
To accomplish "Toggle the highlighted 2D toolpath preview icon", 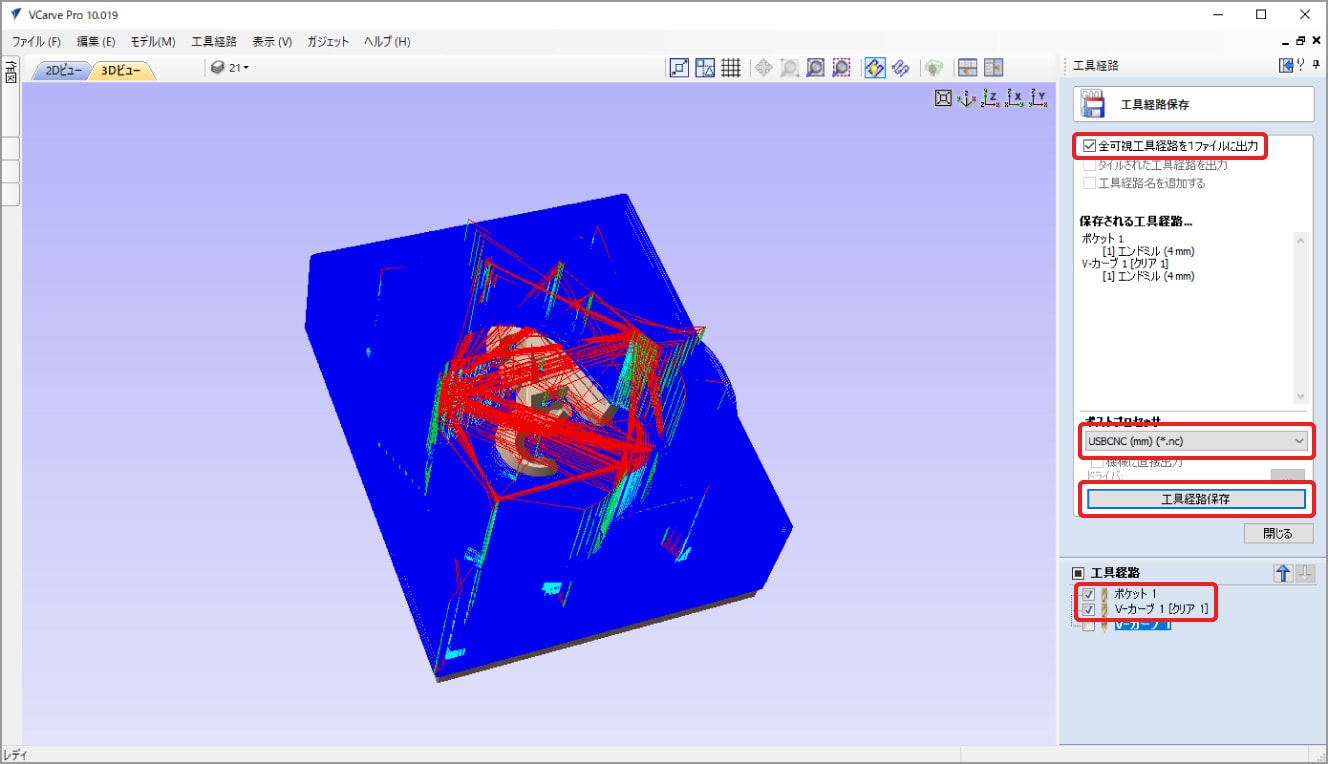I will point(874,68).
